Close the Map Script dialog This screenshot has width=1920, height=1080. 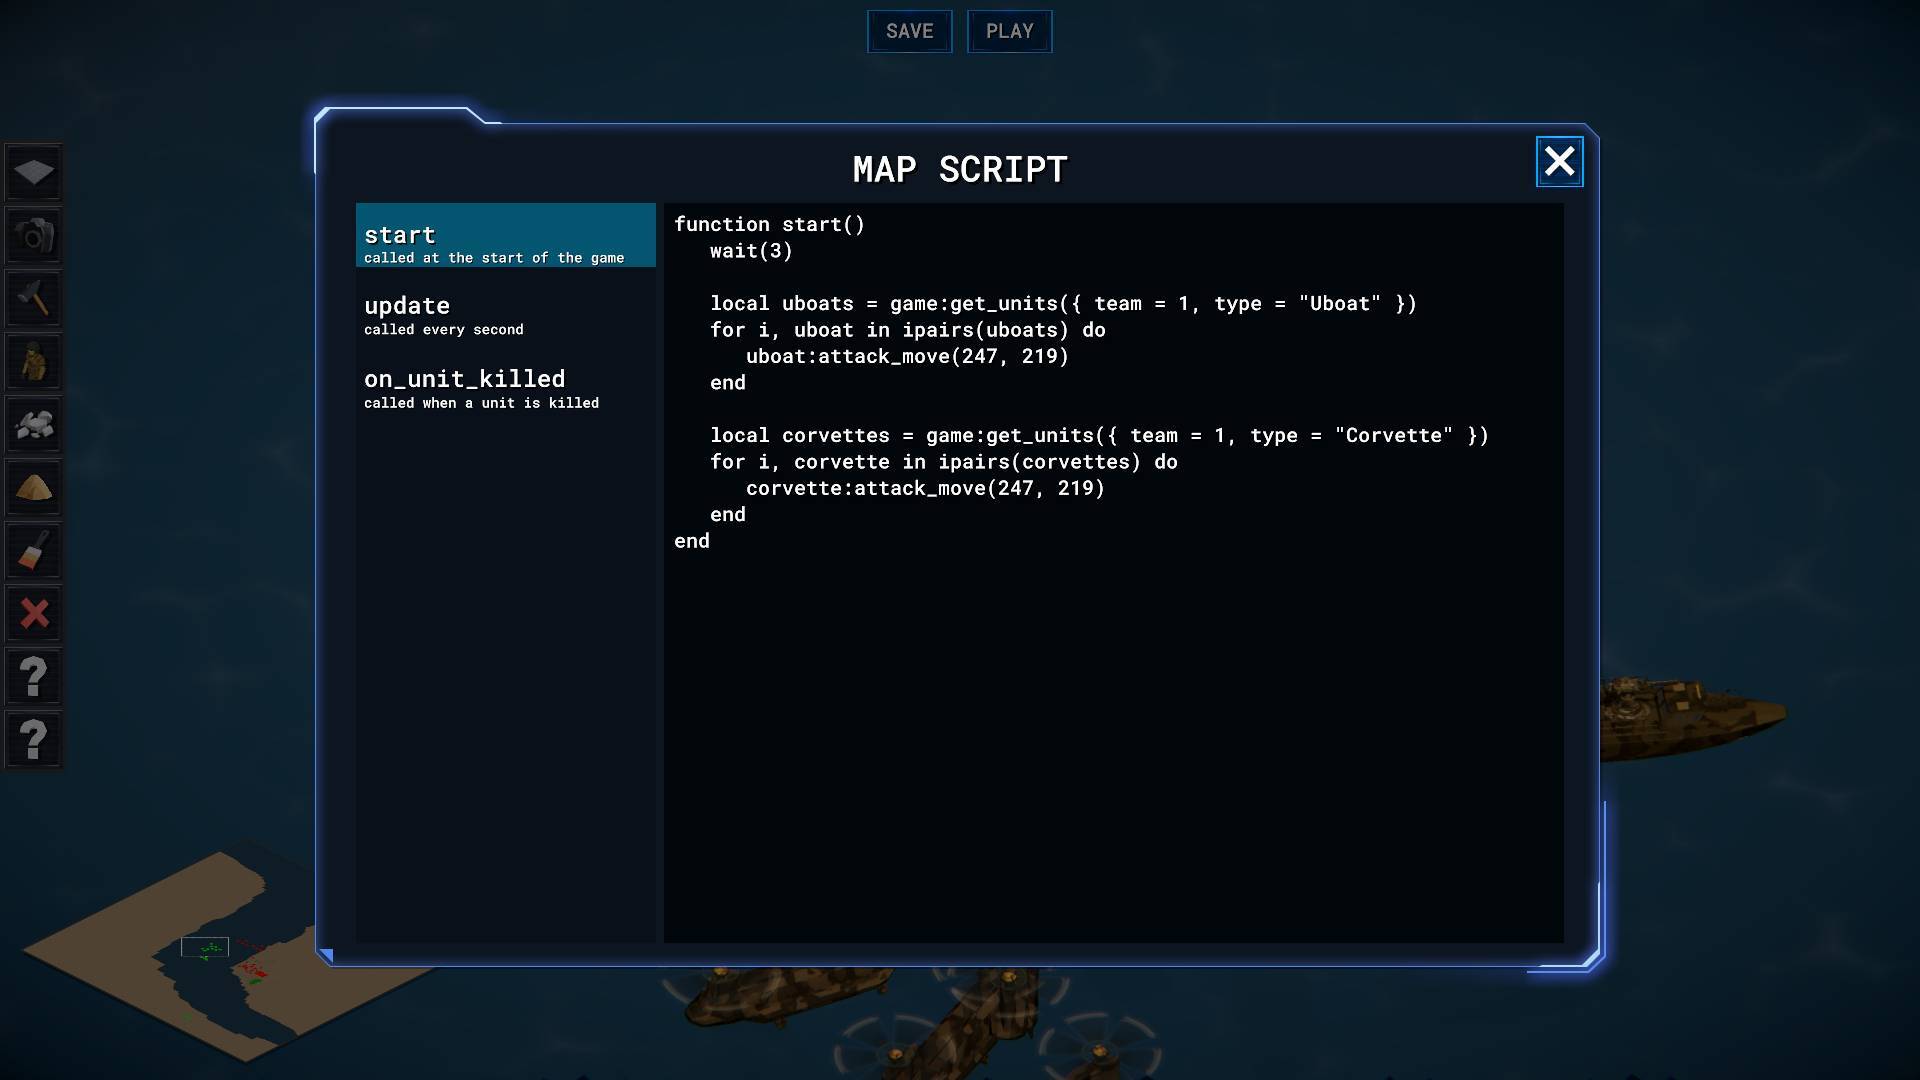pos(1559,162)
